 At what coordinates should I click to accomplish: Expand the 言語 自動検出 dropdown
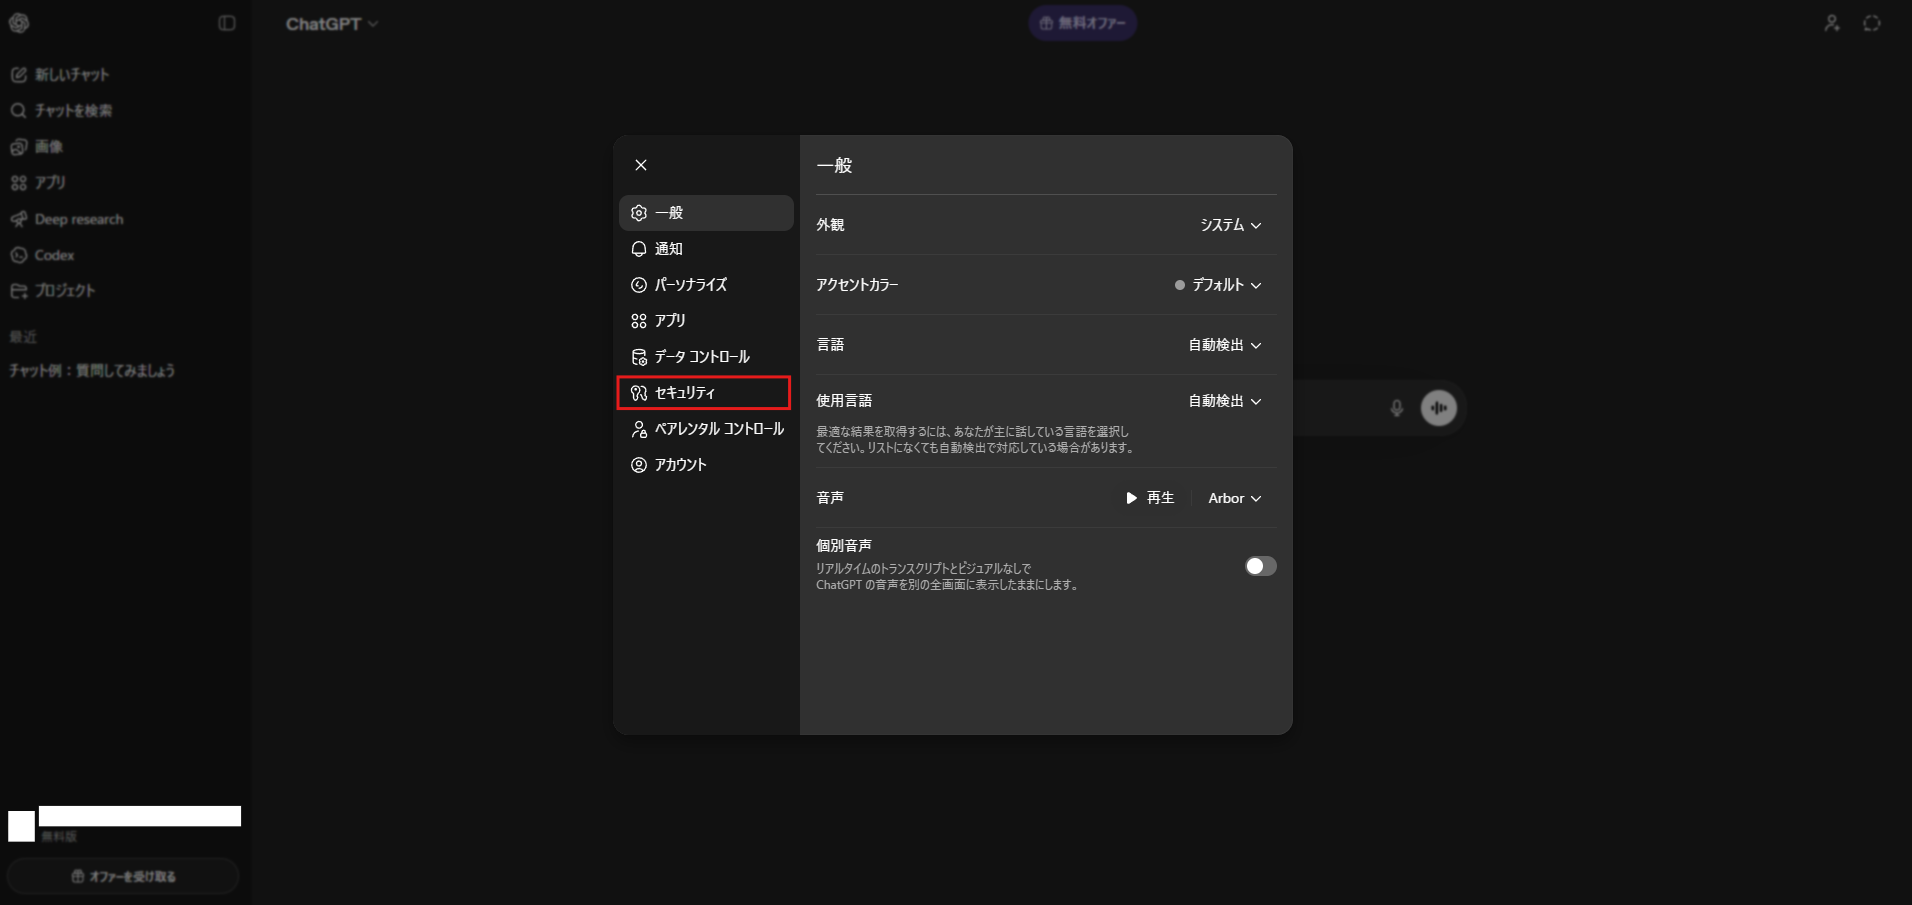tap(1224, 345)
